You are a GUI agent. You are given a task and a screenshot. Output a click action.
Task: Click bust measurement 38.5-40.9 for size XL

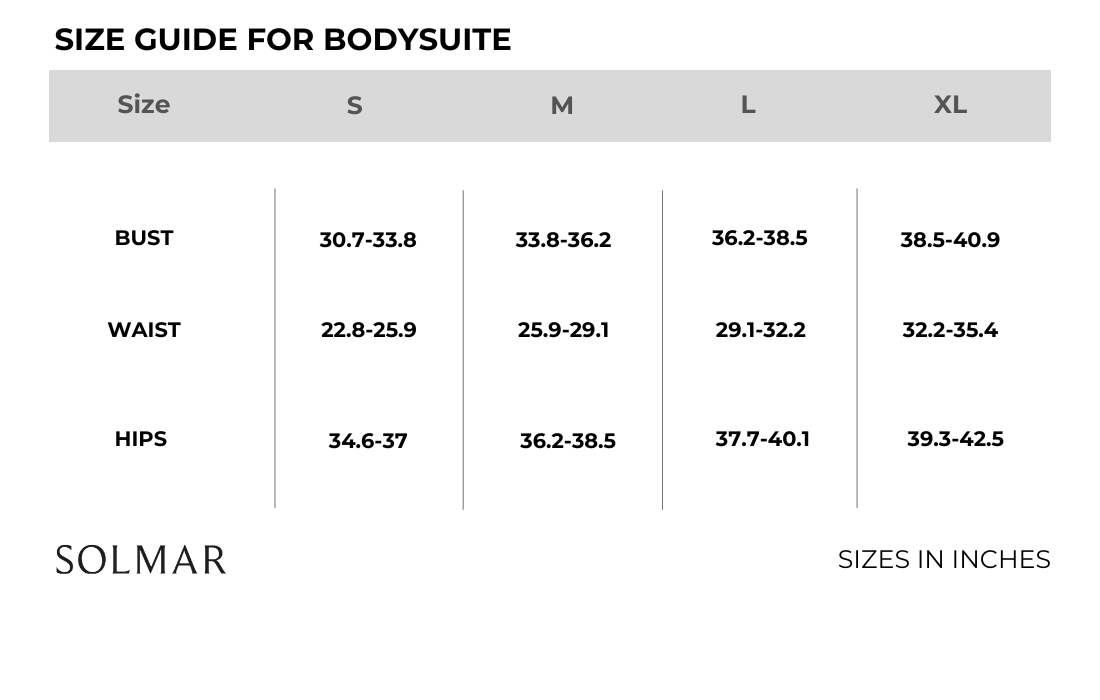pos(950,240)
